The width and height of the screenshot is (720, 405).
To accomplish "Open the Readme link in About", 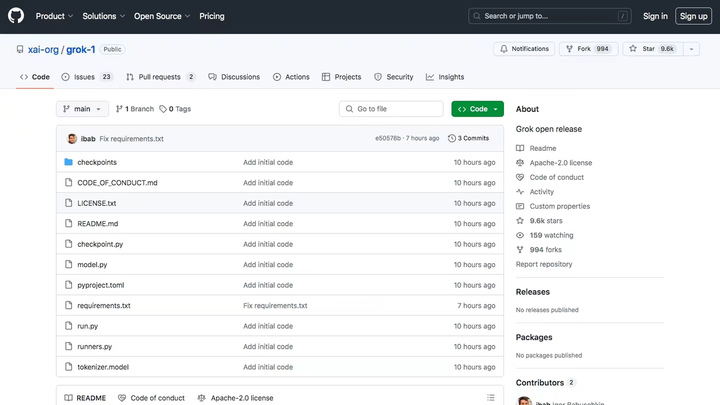I will point(536,148).
